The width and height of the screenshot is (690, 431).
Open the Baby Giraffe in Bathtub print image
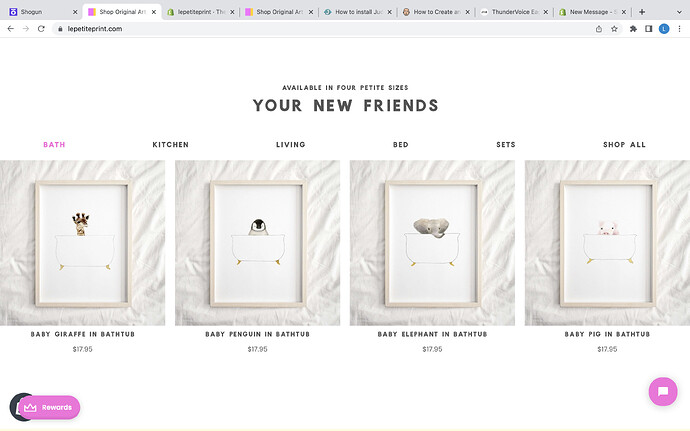click(x=83, y=243)
